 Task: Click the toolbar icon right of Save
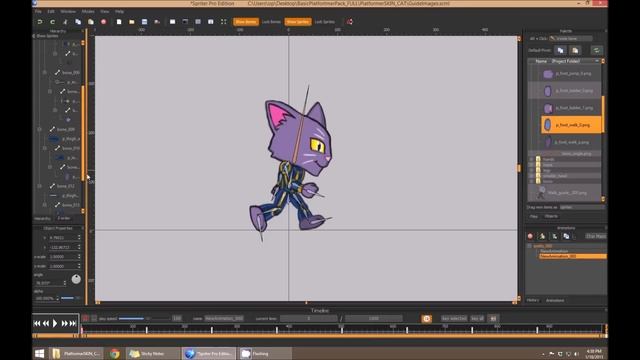click(157, 22)
